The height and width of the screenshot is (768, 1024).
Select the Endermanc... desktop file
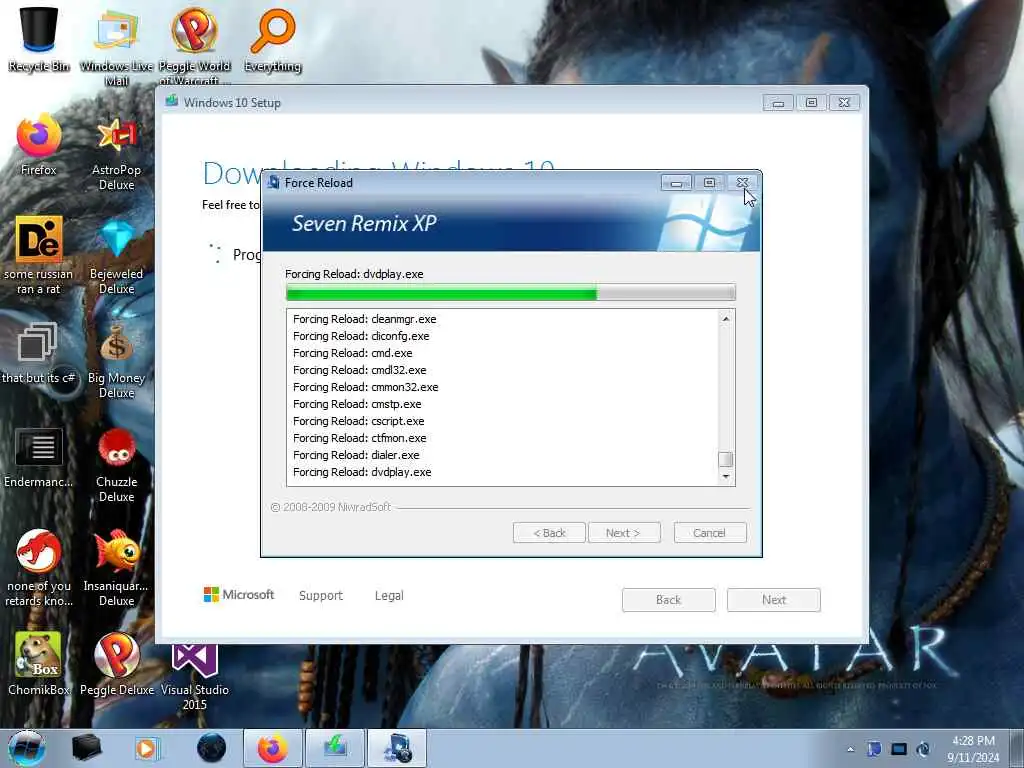pyautogui.click(x=39, y=457)
